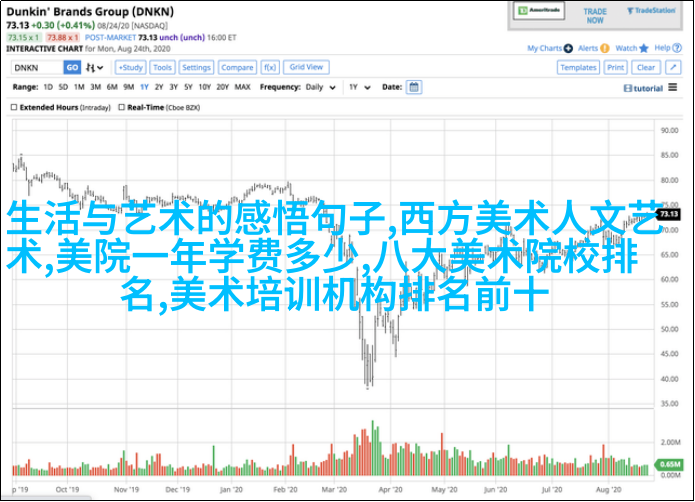695x502 pixels.
Task: Open the +Study menu
Action: pyautogui.click(x=131, y=67)
